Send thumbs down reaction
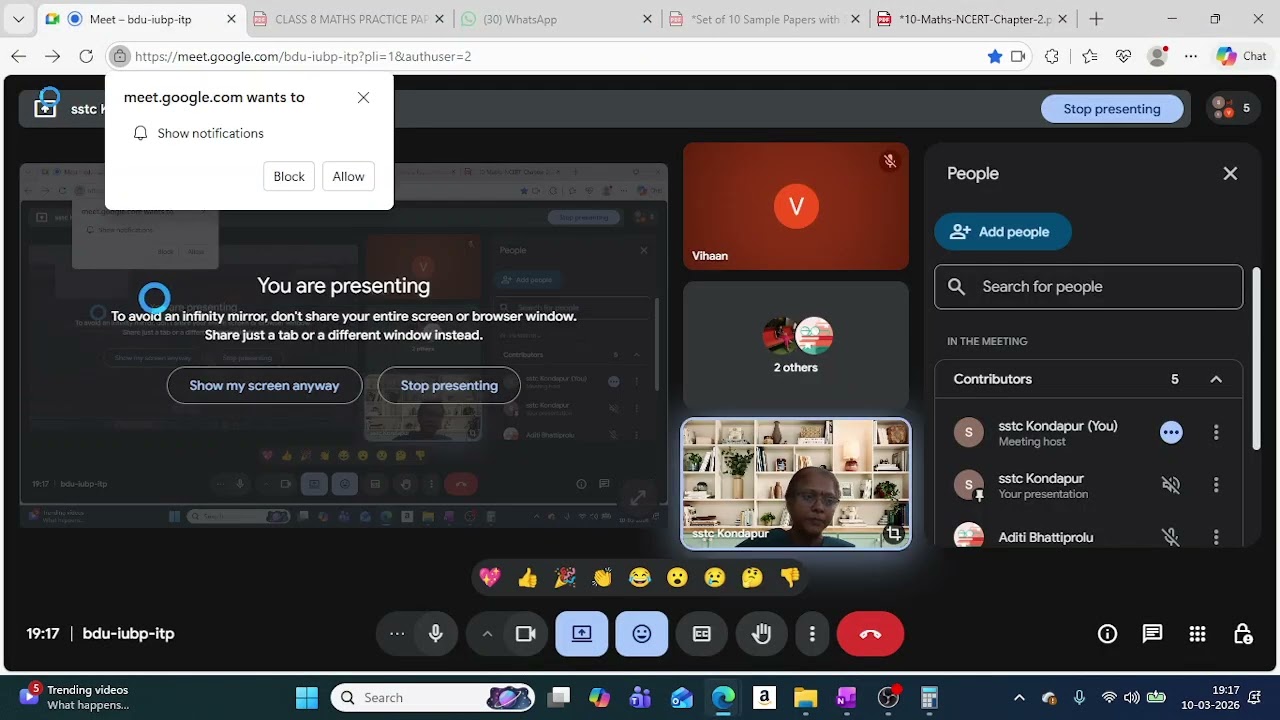The image size is (1280, 720). tap(790, 577)
